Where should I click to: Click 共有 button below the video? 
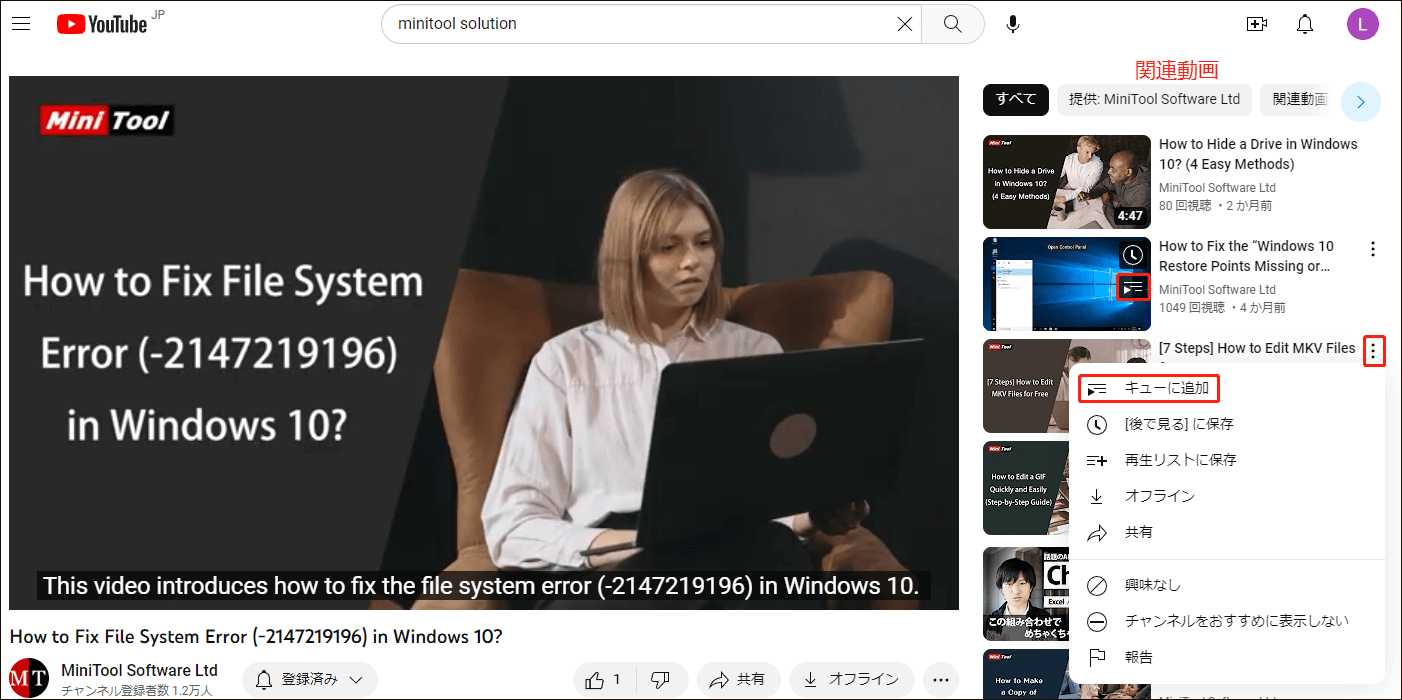[738, 680]
